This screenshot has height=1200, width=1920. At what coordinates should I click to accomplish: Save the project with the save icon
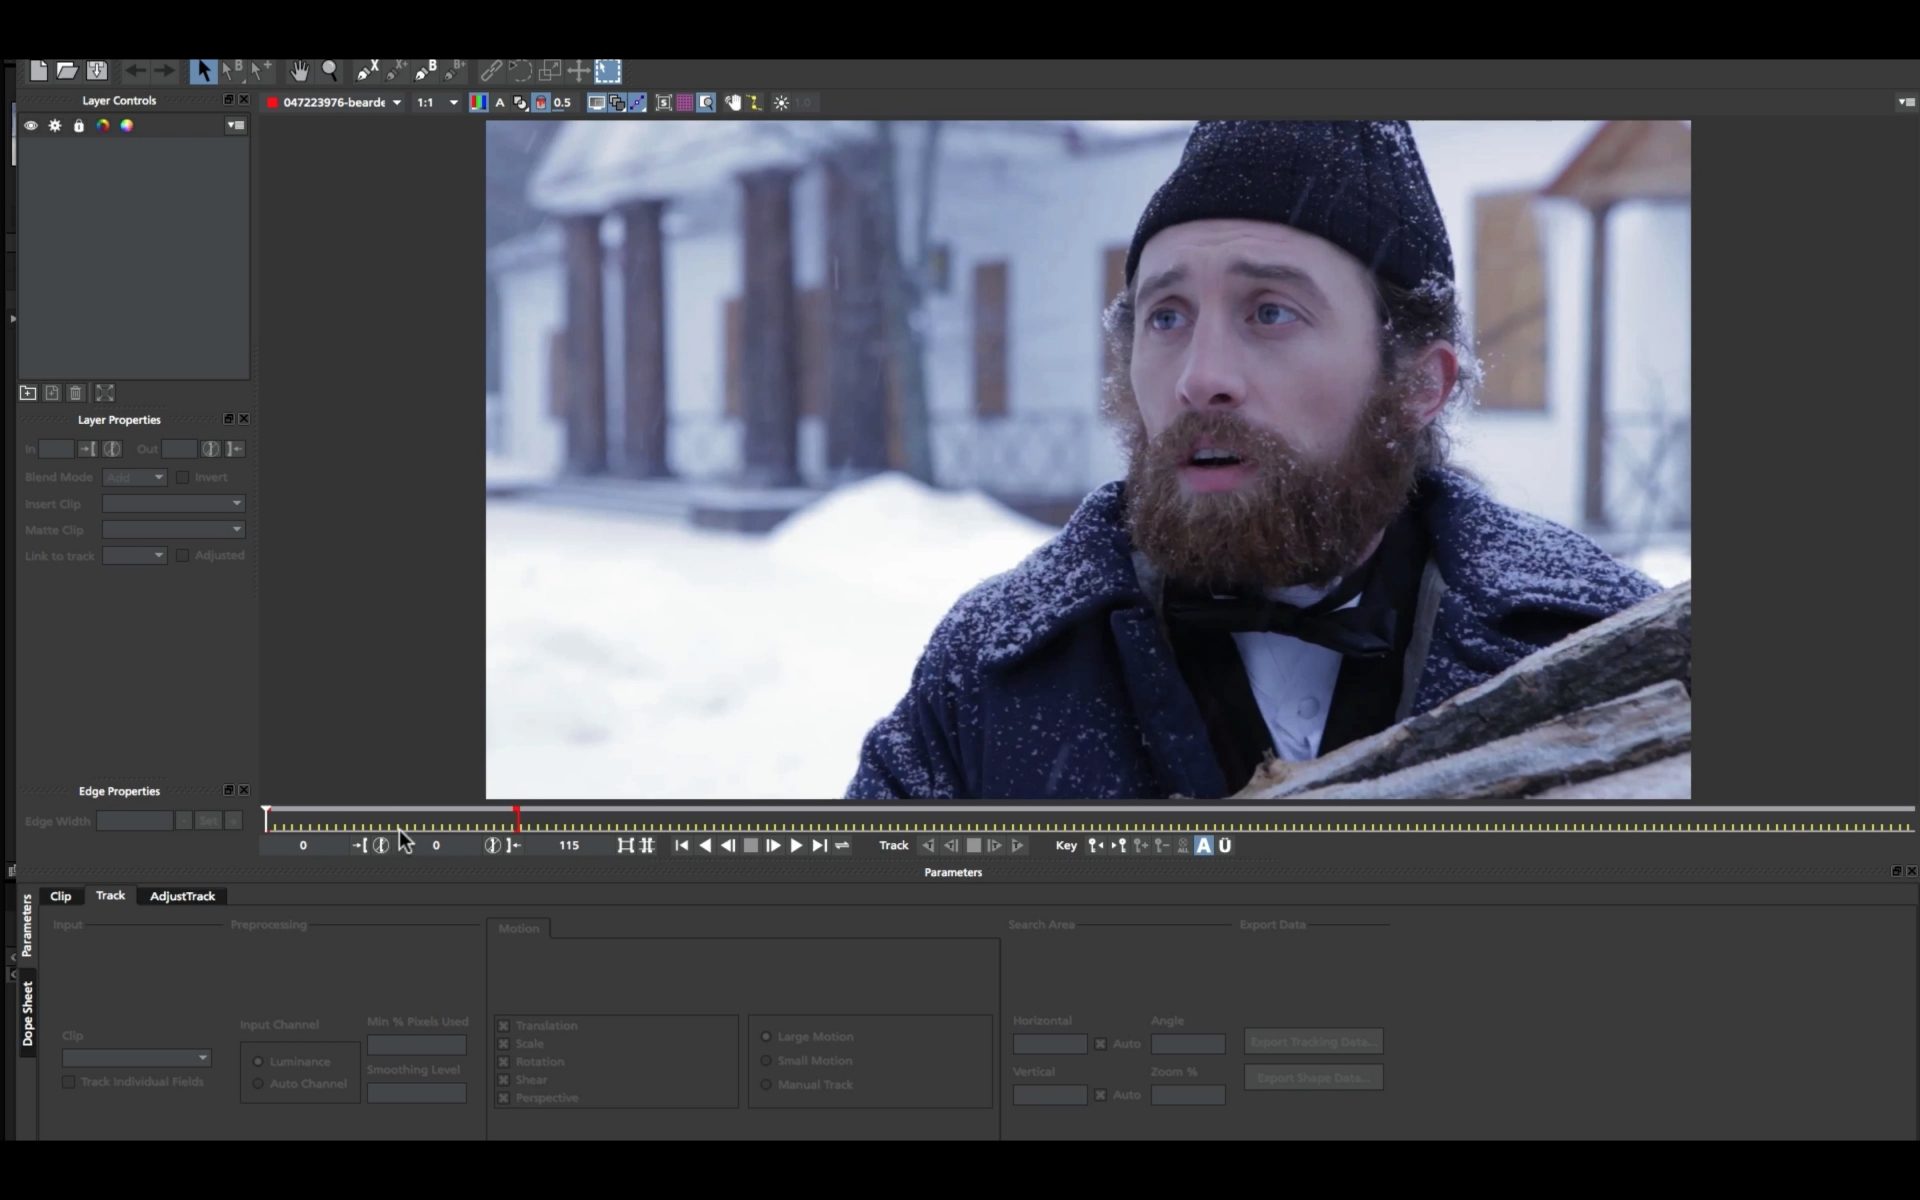pos(97,70)
